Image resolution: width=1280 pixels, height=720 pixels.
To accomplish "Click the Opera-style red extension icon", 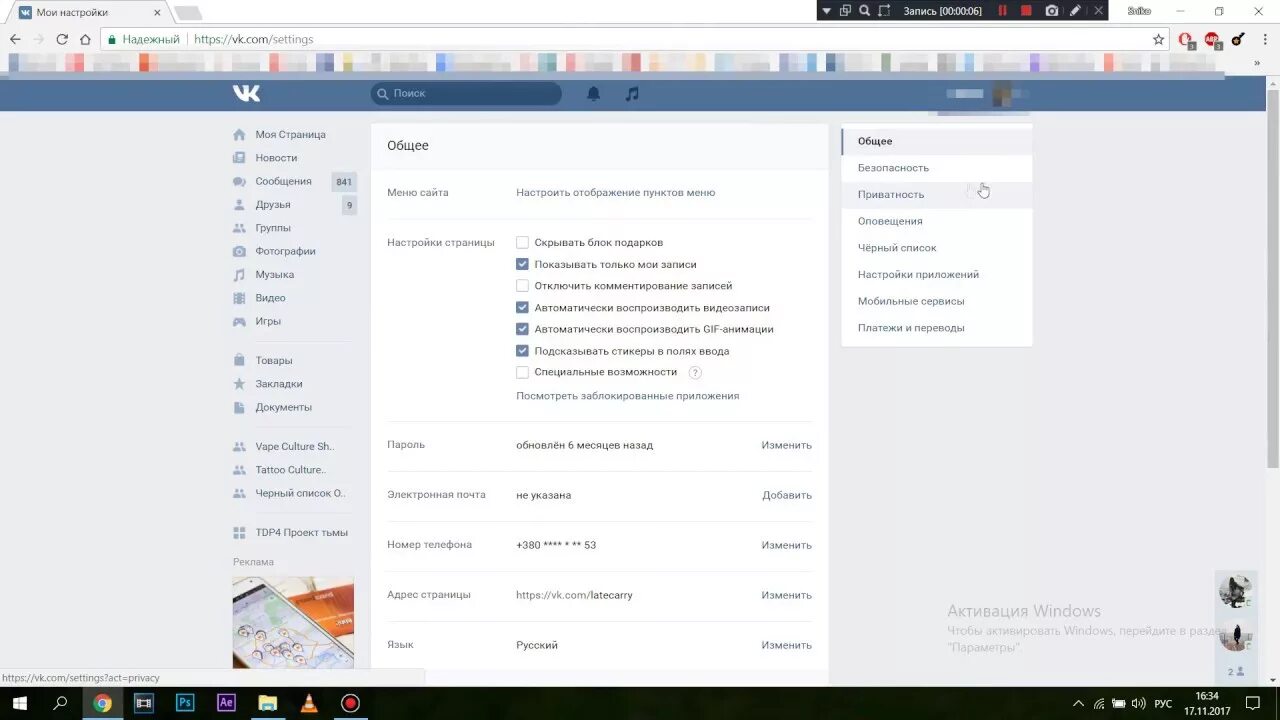I will 1186,39.
